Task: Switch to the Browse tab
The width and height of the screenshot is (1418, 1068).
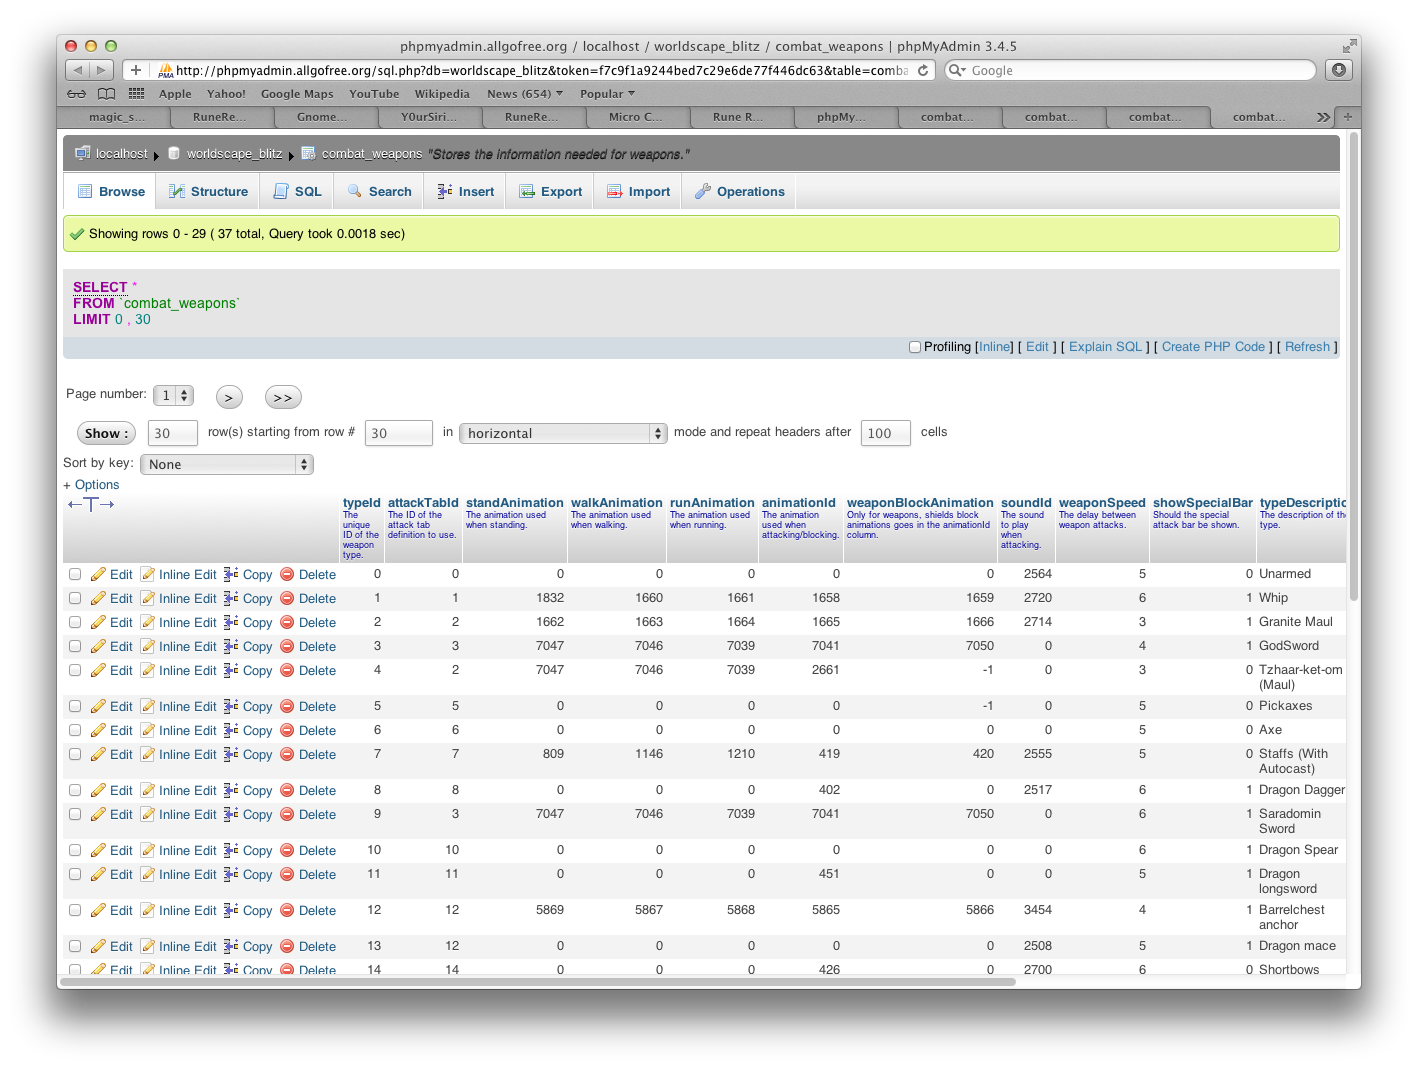Action: [x=111, y=191]
